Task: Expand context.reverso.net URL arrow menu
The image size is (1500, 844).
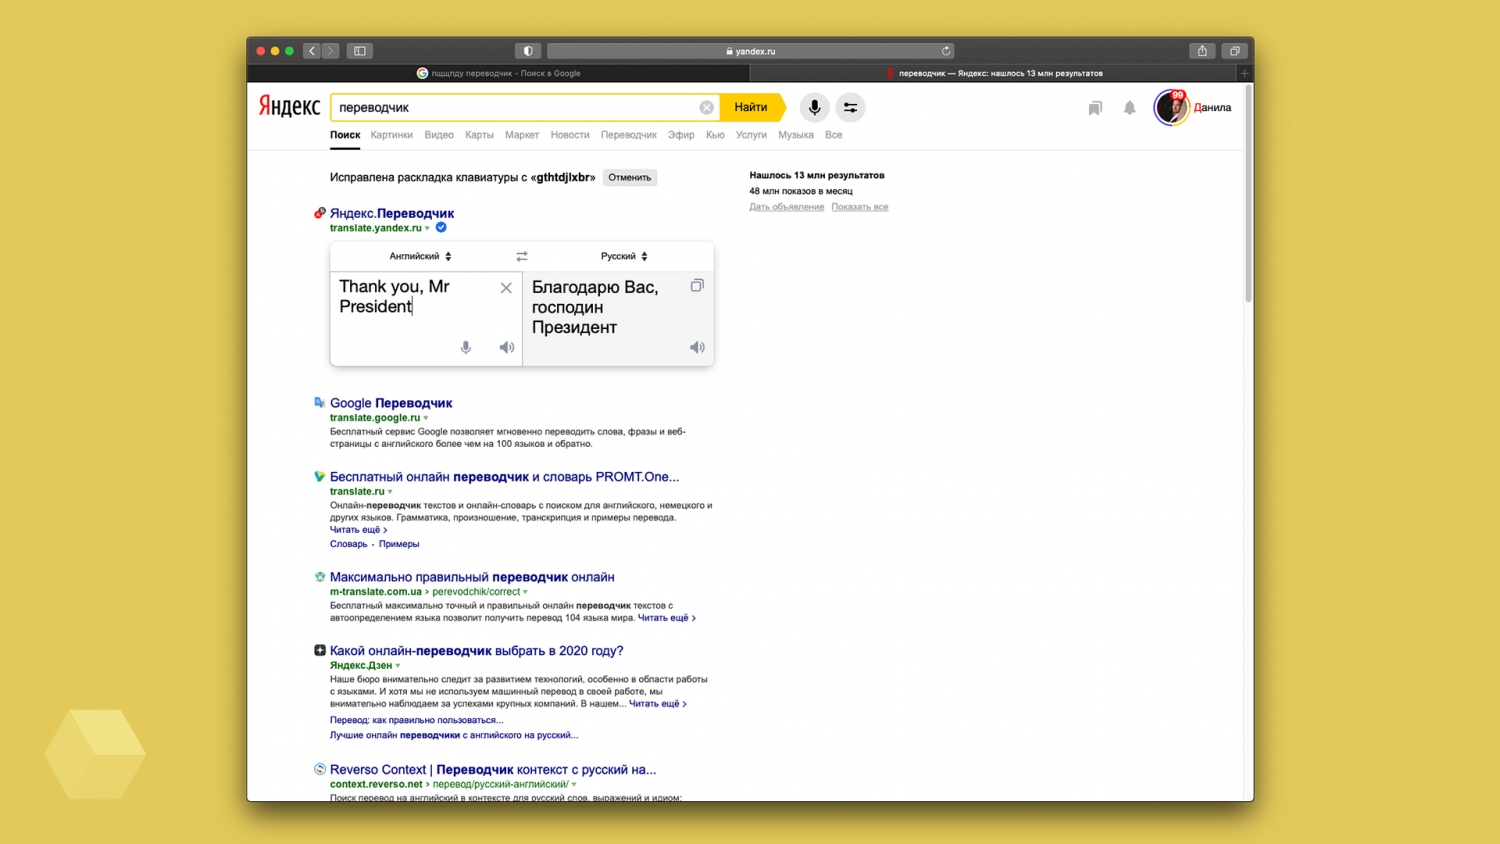Action: [574, 785]
